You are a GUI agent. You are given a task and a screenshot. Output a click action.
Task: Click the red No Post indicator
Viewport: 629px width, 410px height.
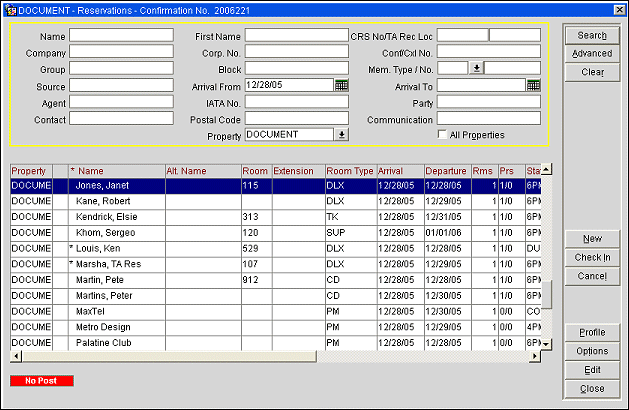pyautogui.click(x=42, y=381)
